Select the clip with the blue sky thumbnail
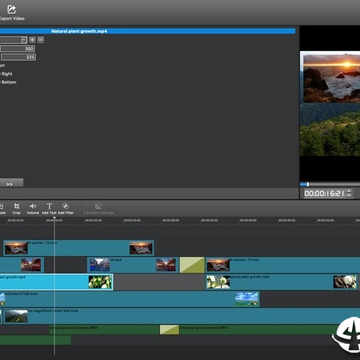This screenshot has width=360, height=360. [x=129, y=299]
